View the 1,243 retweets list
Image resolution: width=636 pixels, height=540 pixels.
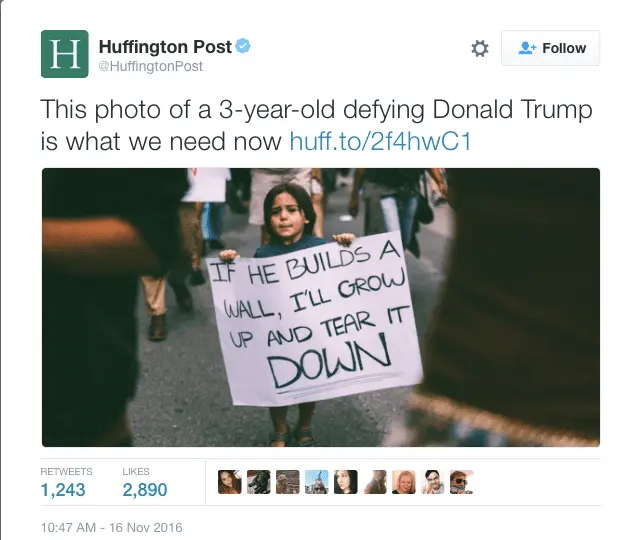click(63, 484)
